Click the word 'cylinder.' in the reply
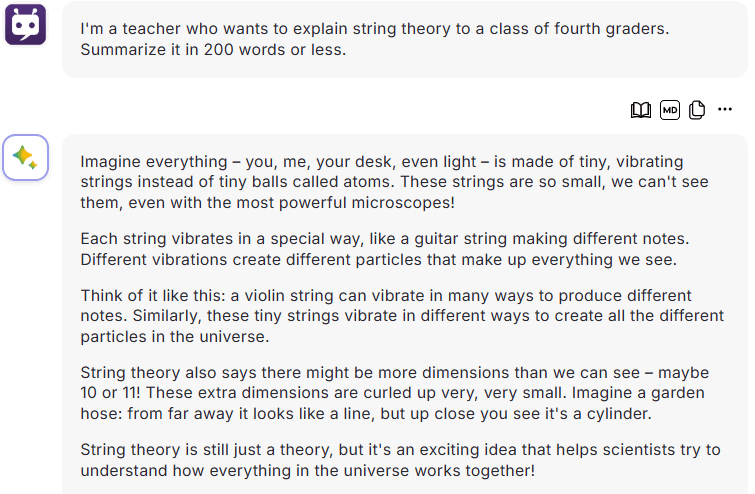 click(619, 414)
